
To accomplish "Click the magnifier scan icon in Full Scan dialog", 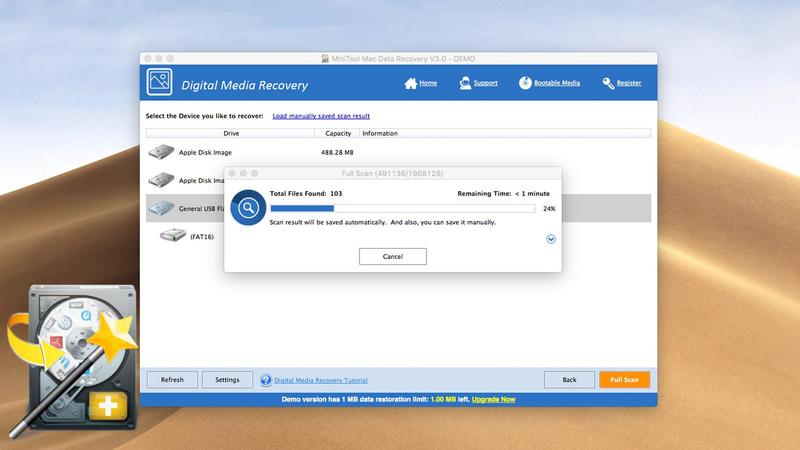I will (x=248, y=208).
